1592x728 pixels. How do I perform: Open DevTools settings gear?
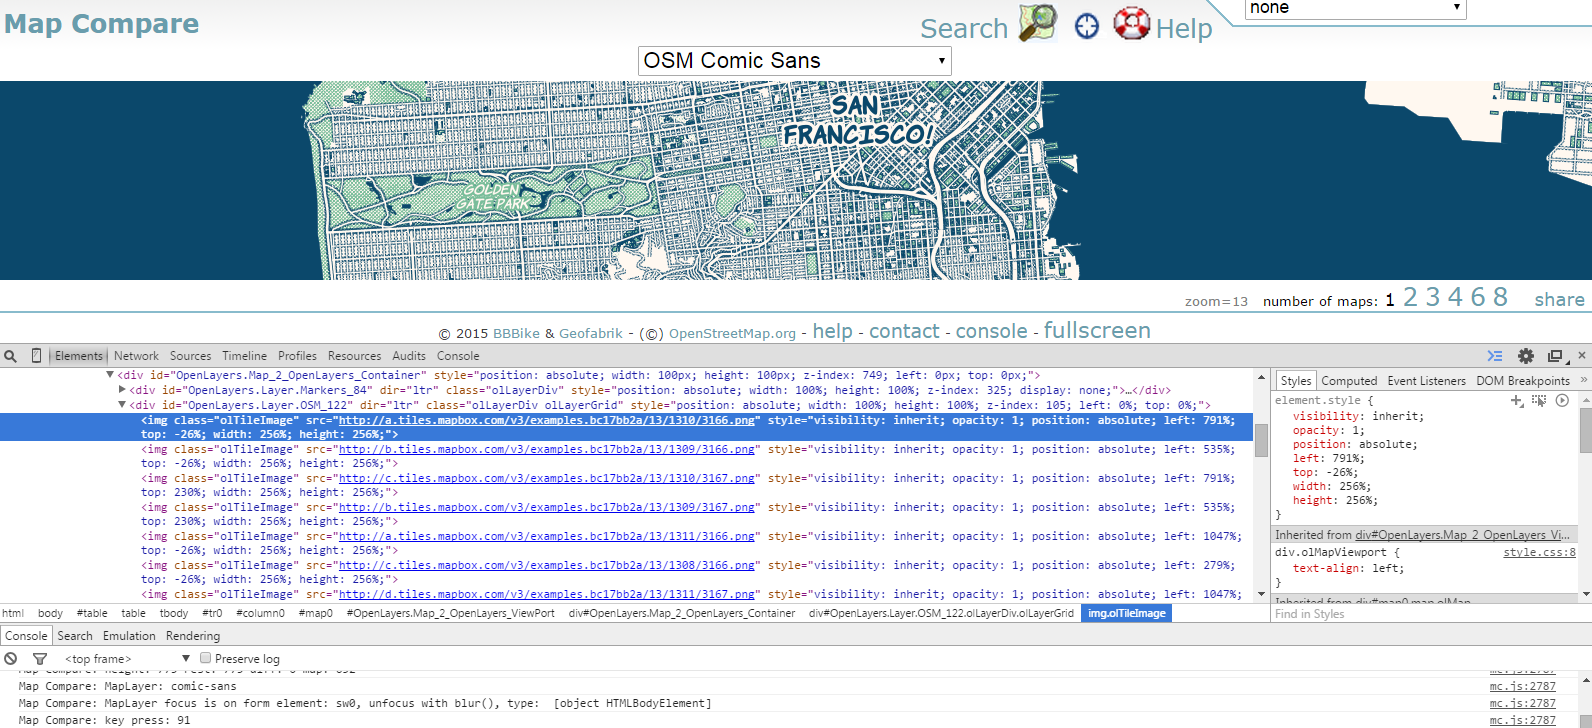click(1525, 356)
